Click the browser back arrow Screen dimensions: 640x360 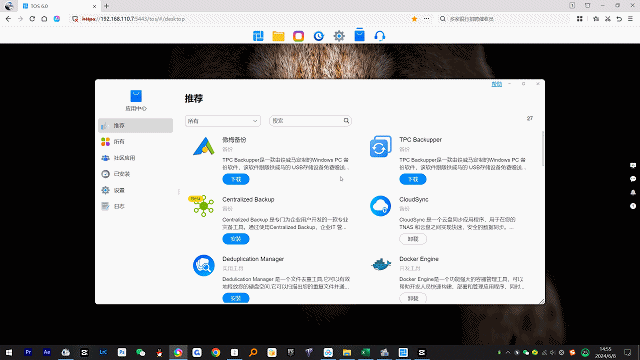[8, 19]
